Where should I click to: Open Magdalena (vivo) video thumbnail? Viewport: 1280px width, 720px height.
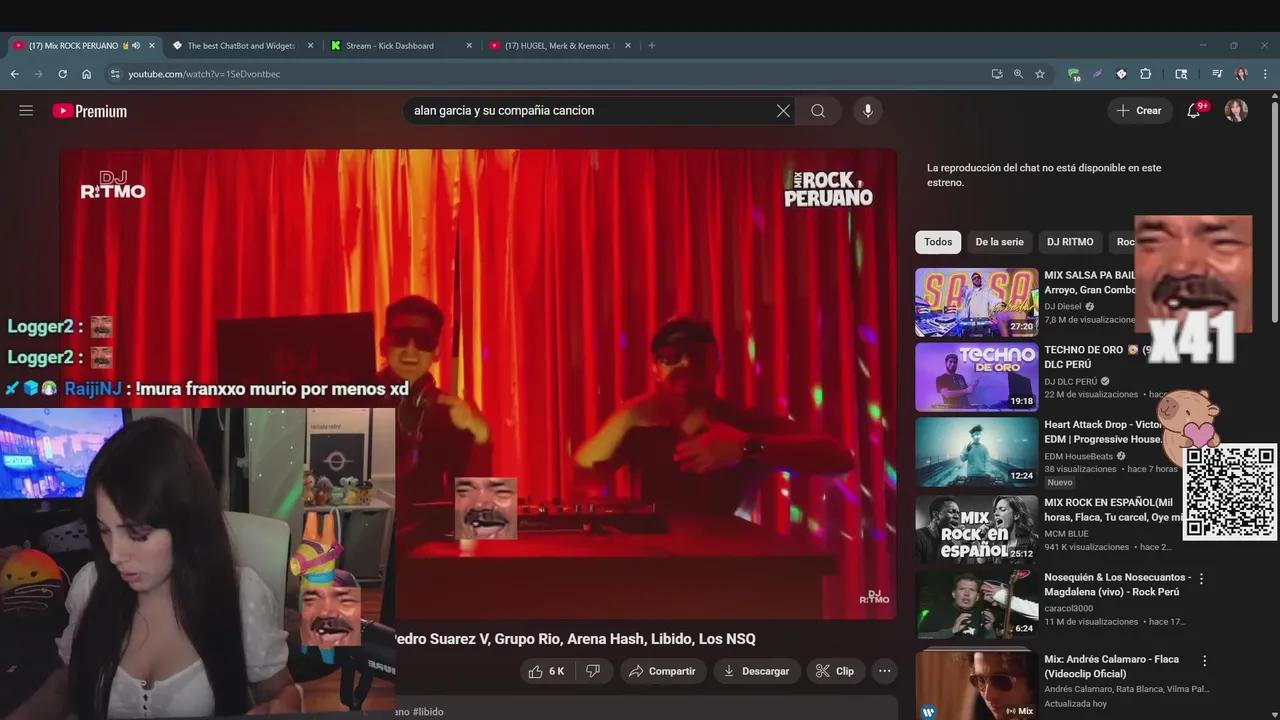click(977, 604)
